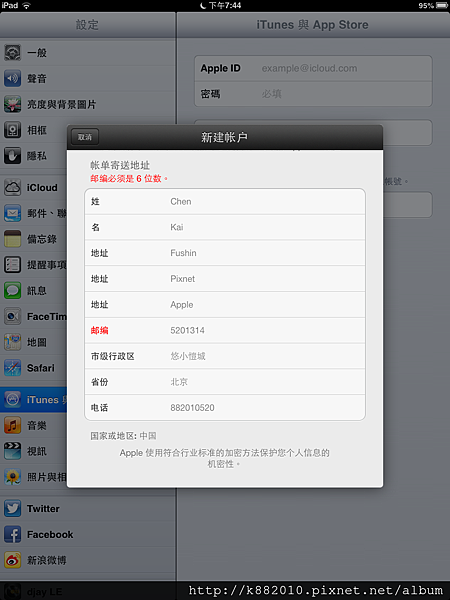Screen dimensions: 450x600
Task: Select the Twitter row label
Action: 43,509
